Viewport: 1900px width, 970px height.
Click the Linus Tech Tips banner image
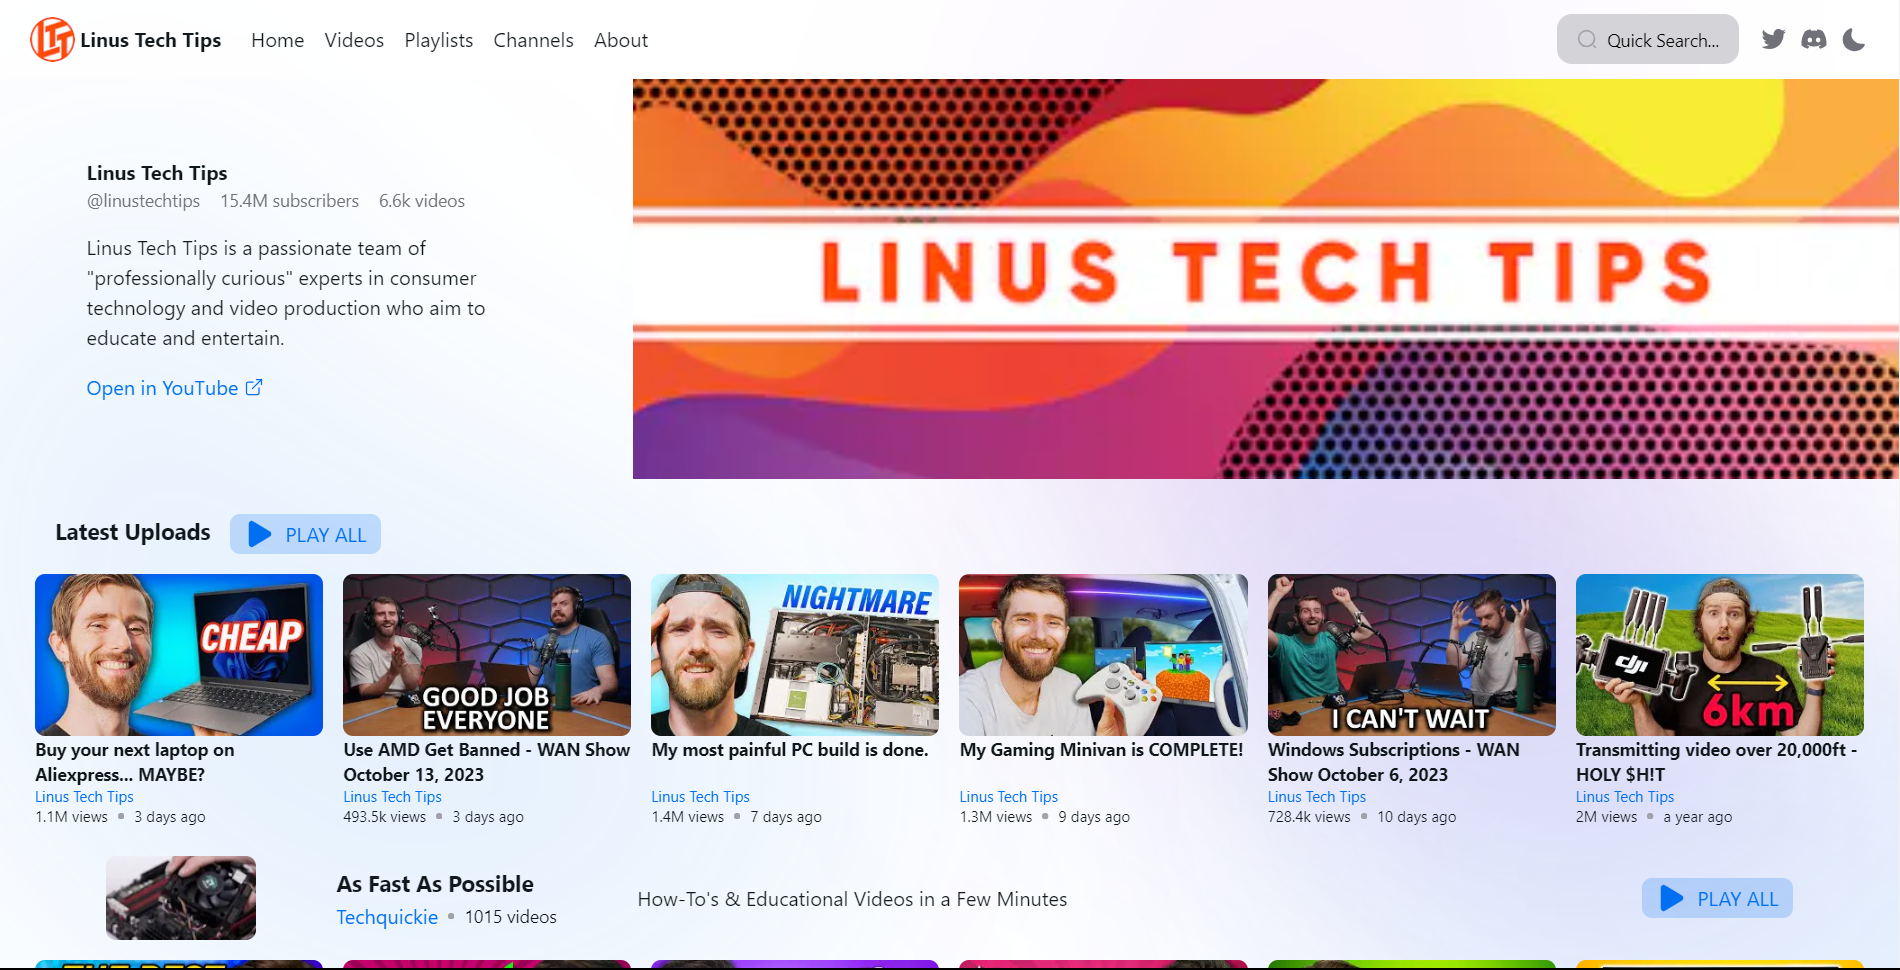click(x=1265, y=279)
